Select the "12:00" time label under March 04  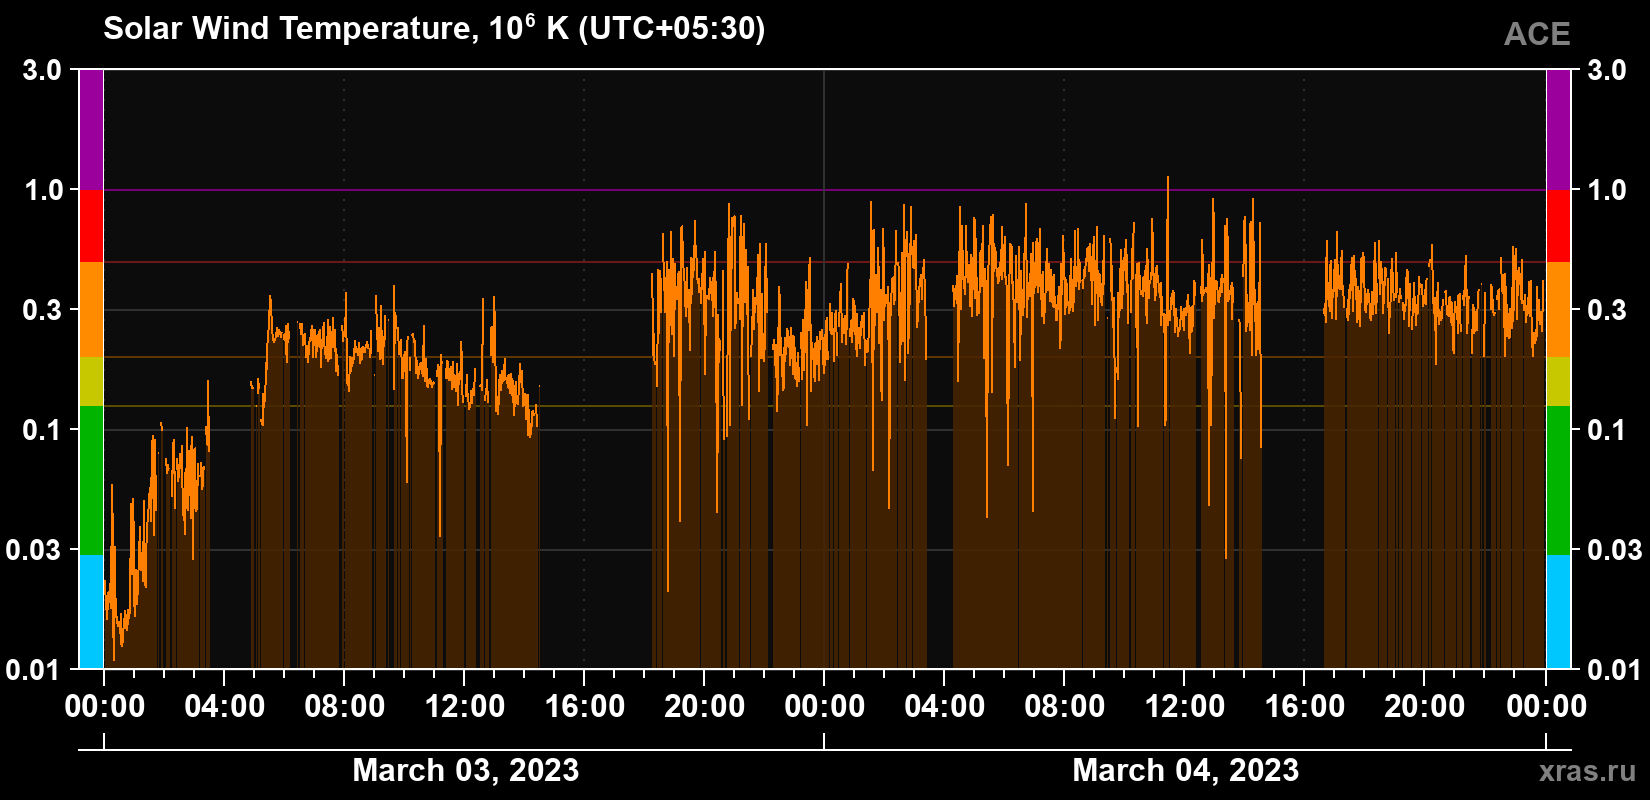coord(1185,707)
